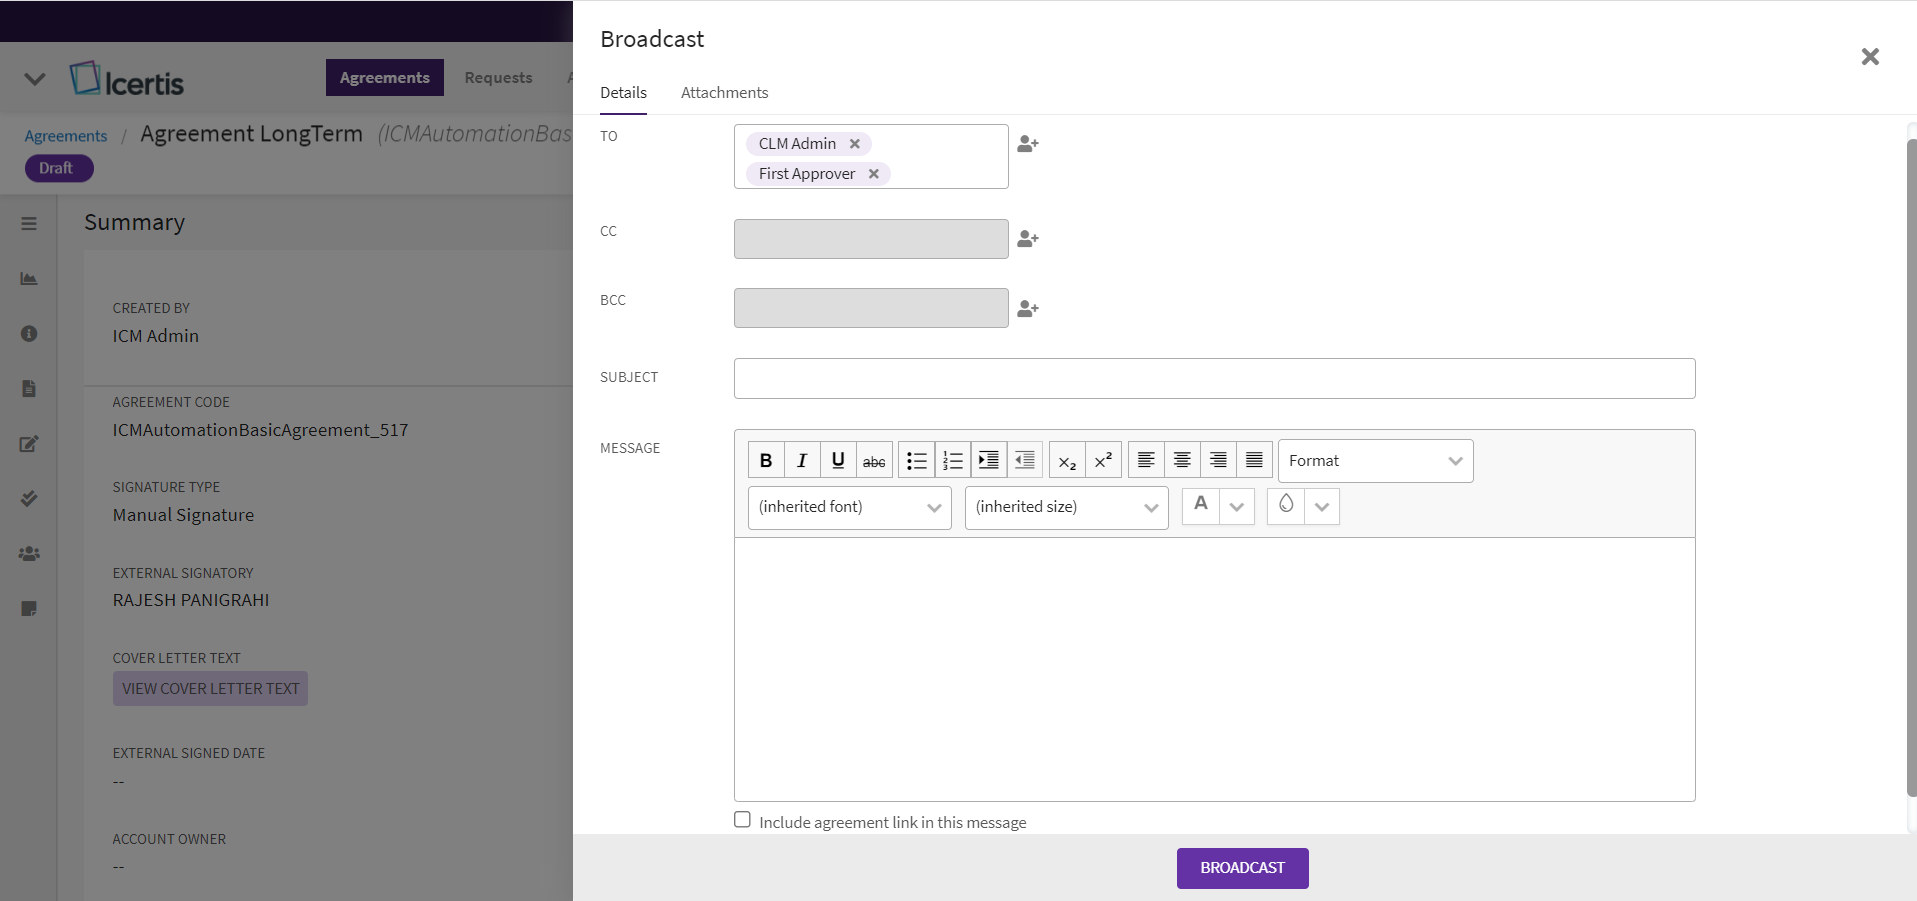
Task: Toggle strikethrough text formatting
Action: pyautogui.click(x=874, y=461)
